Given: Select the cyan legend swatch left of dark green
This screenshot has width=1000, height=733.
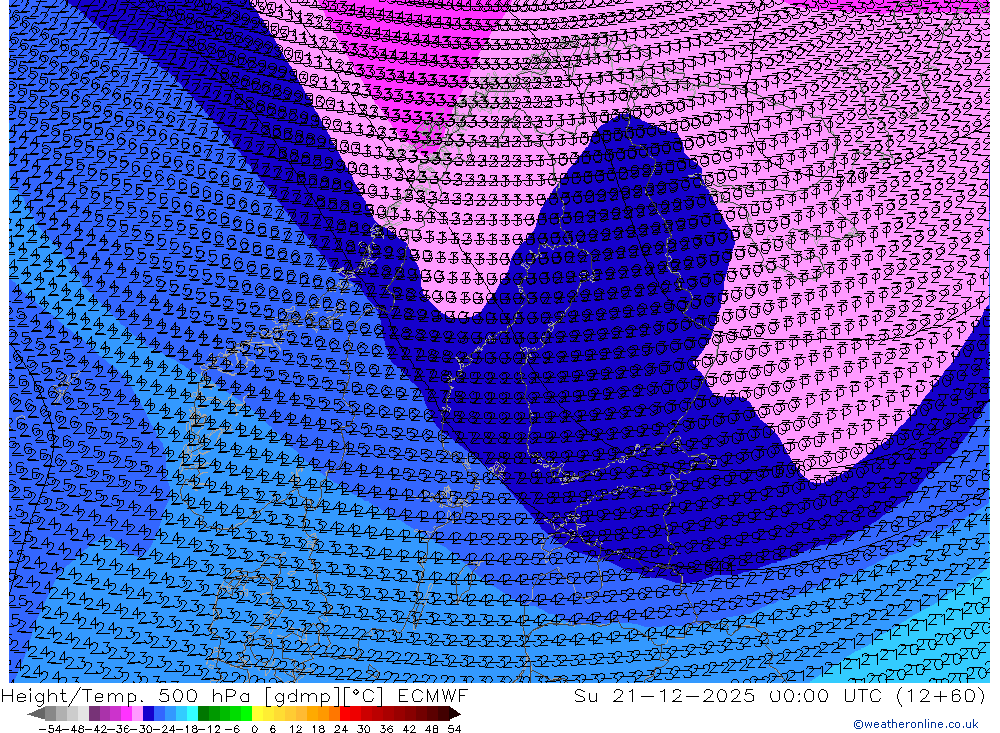Looking at the screenshot, I should (x=192, y=713).
